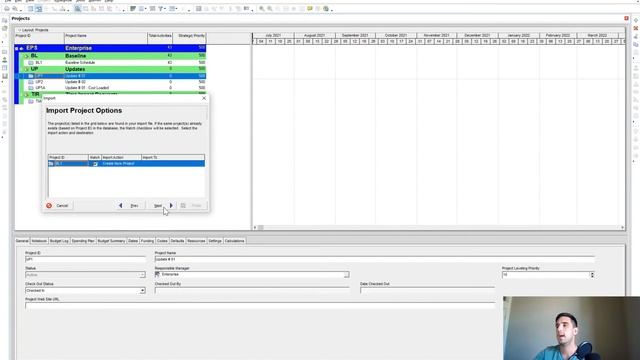640x360 pixels.
Task: Collapse the TIR group node
Action: (27, 95)
